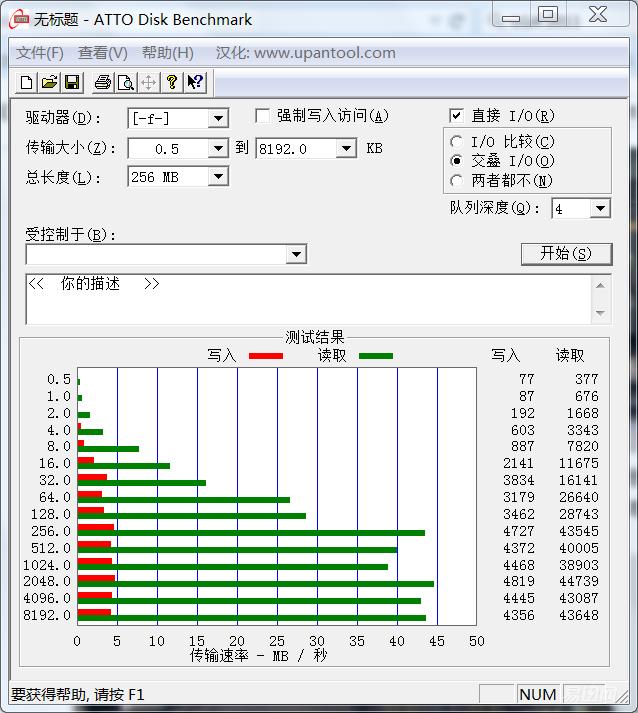The width and height of the screenshot is (638, 713).
Task: Expand the 受控制于(B) combo box
Action: 296,254
